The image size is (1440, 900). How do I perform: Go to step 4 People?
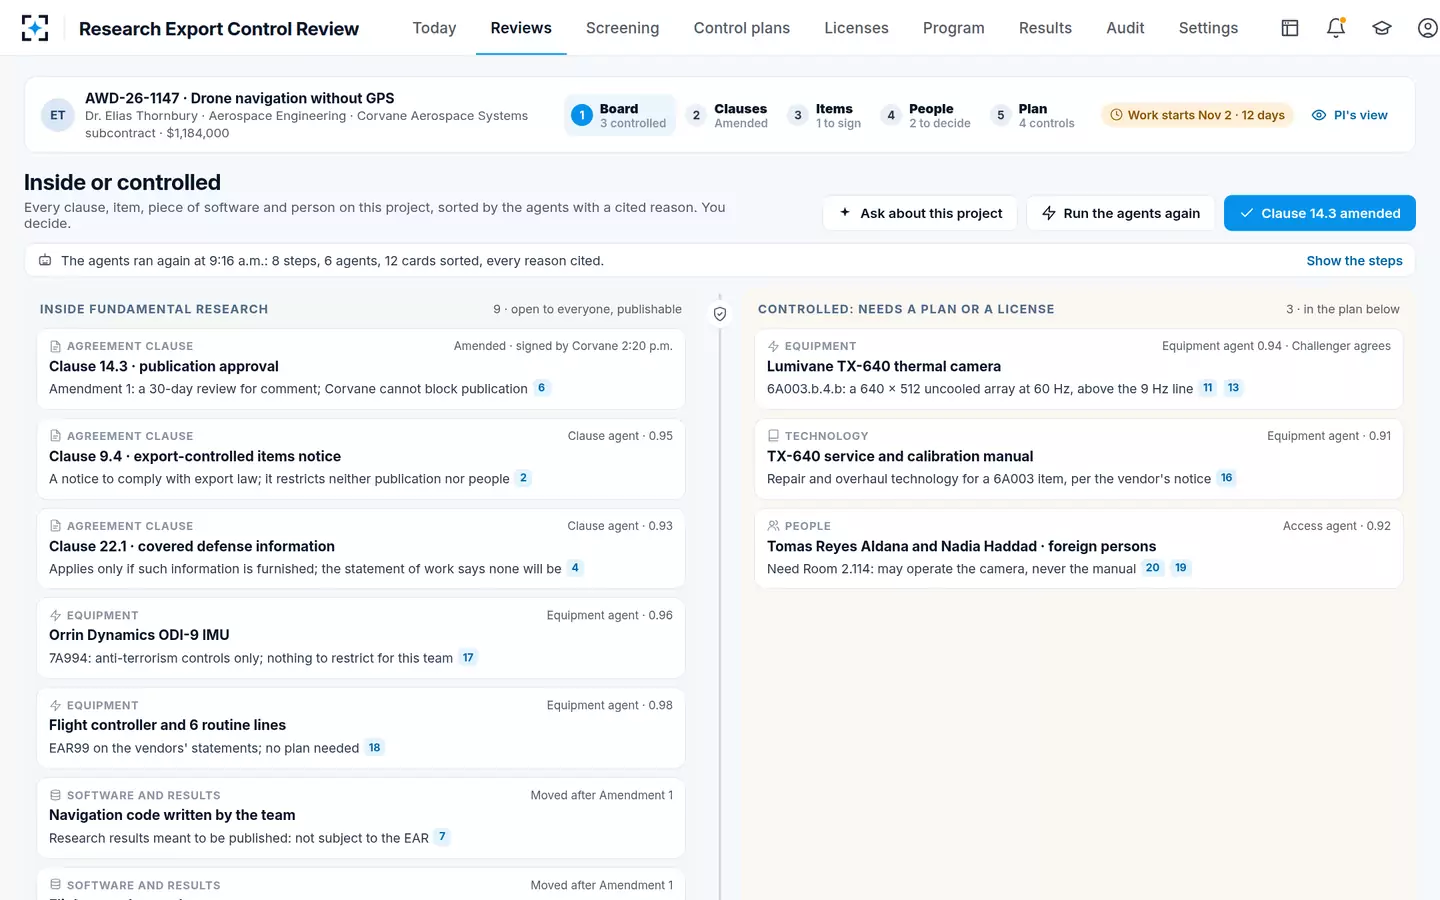[x=926, y=115]
